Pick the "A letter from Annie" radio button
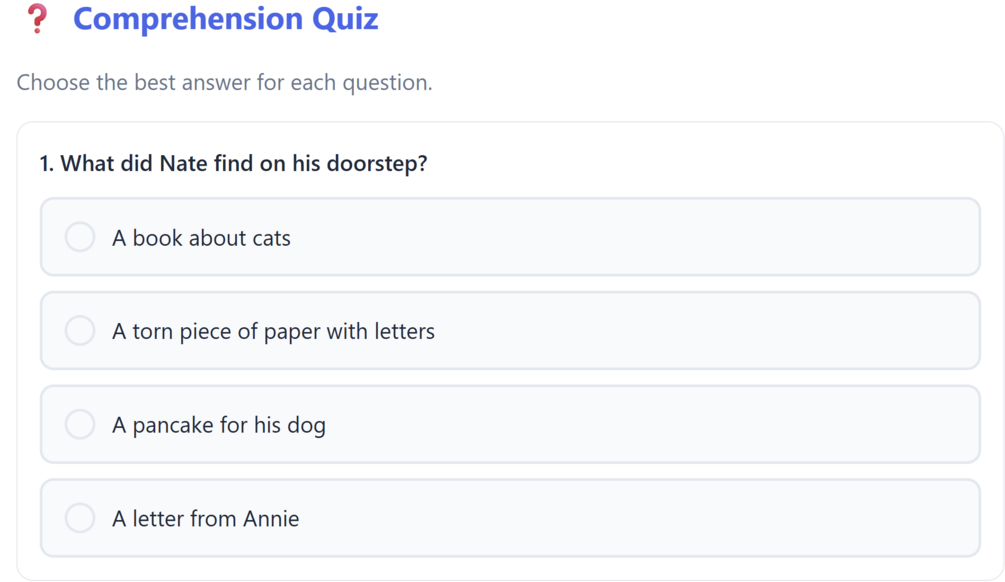 pos(80,518)
